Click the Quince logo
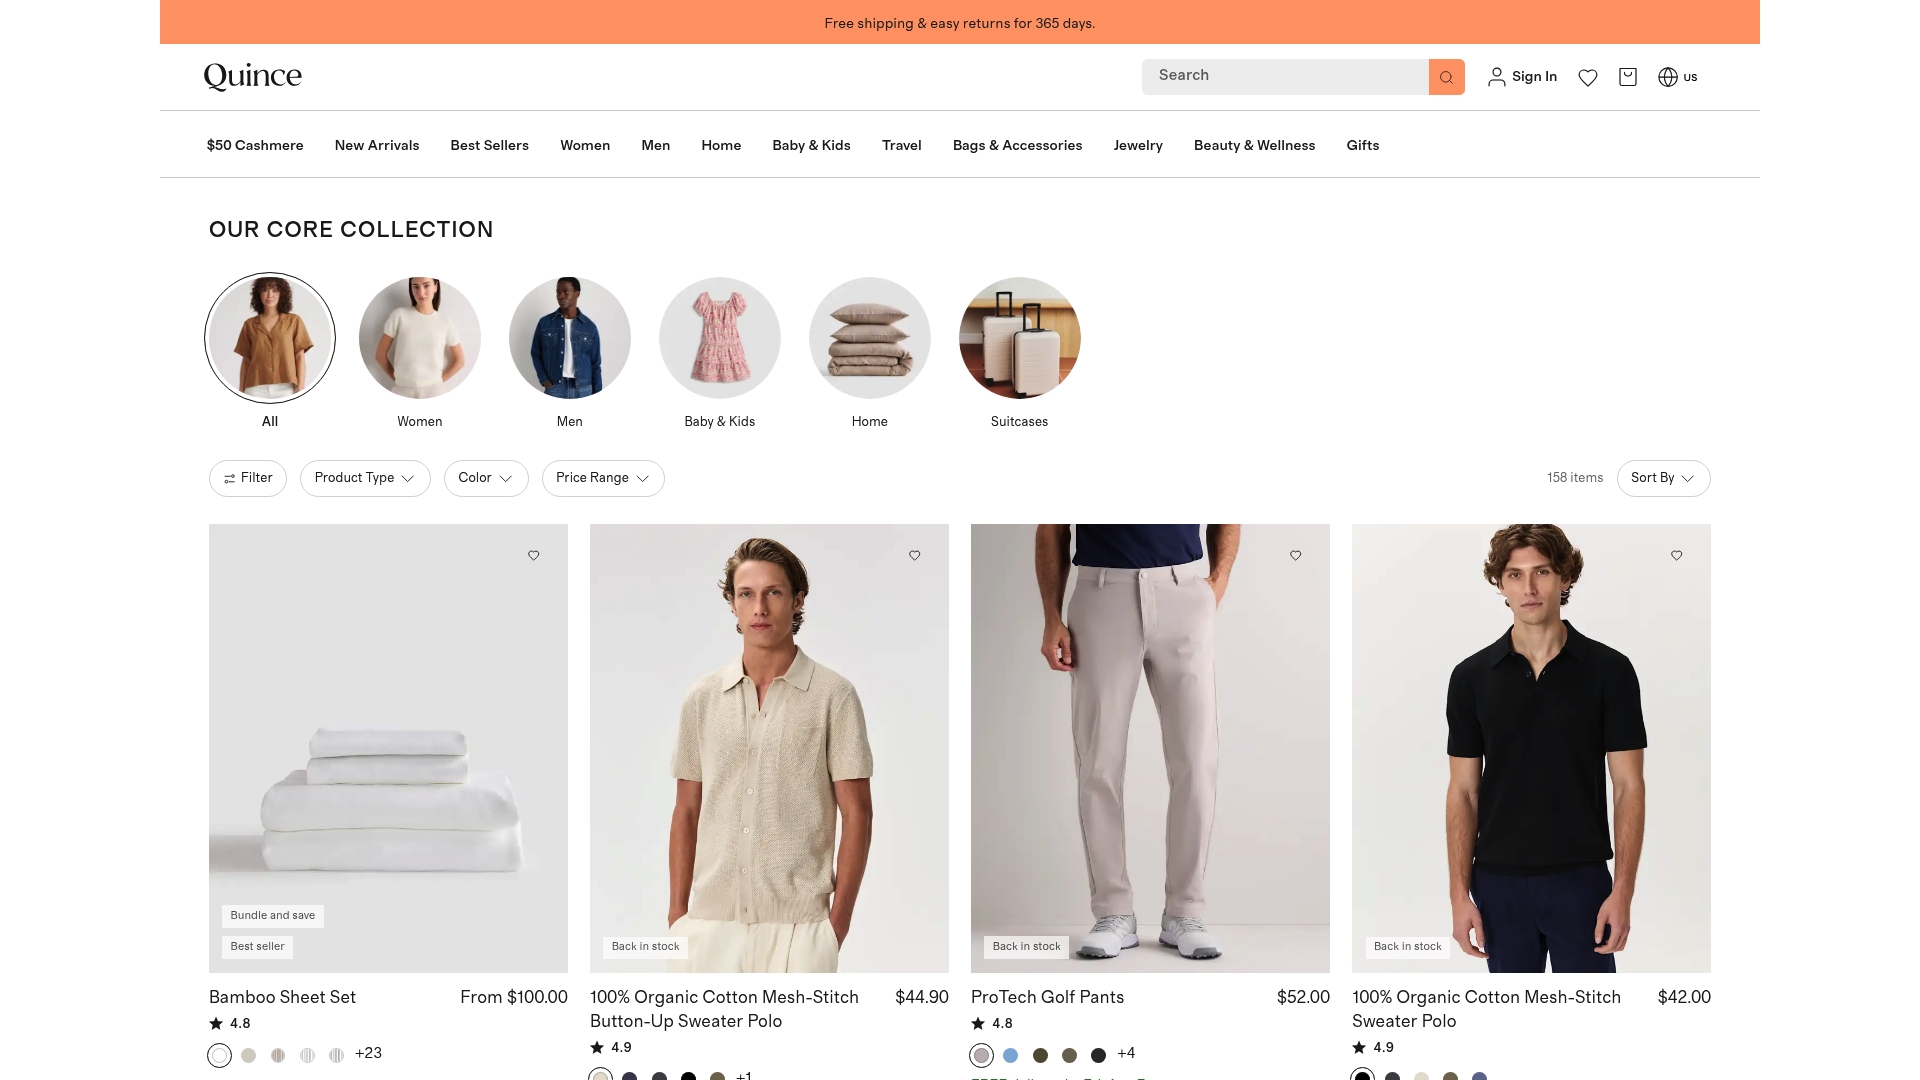The width and height of the screenshot is (1920, 1080). tap(253, 77)
